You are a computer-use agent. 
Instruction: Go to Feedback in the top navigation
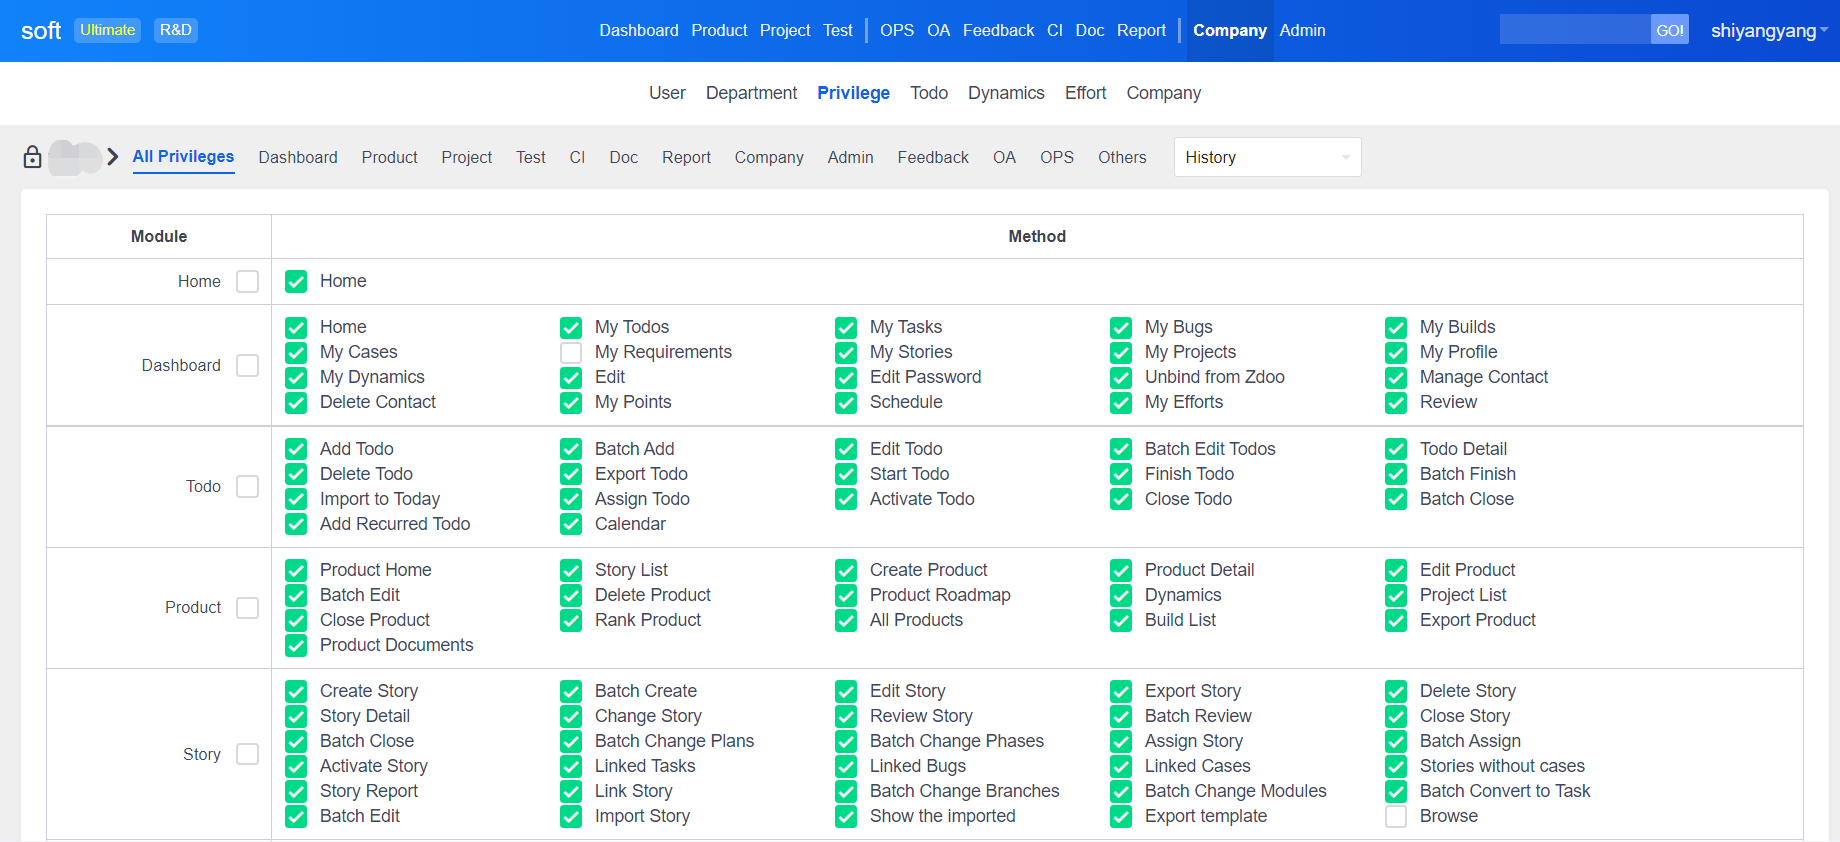(x=998, y=31)
